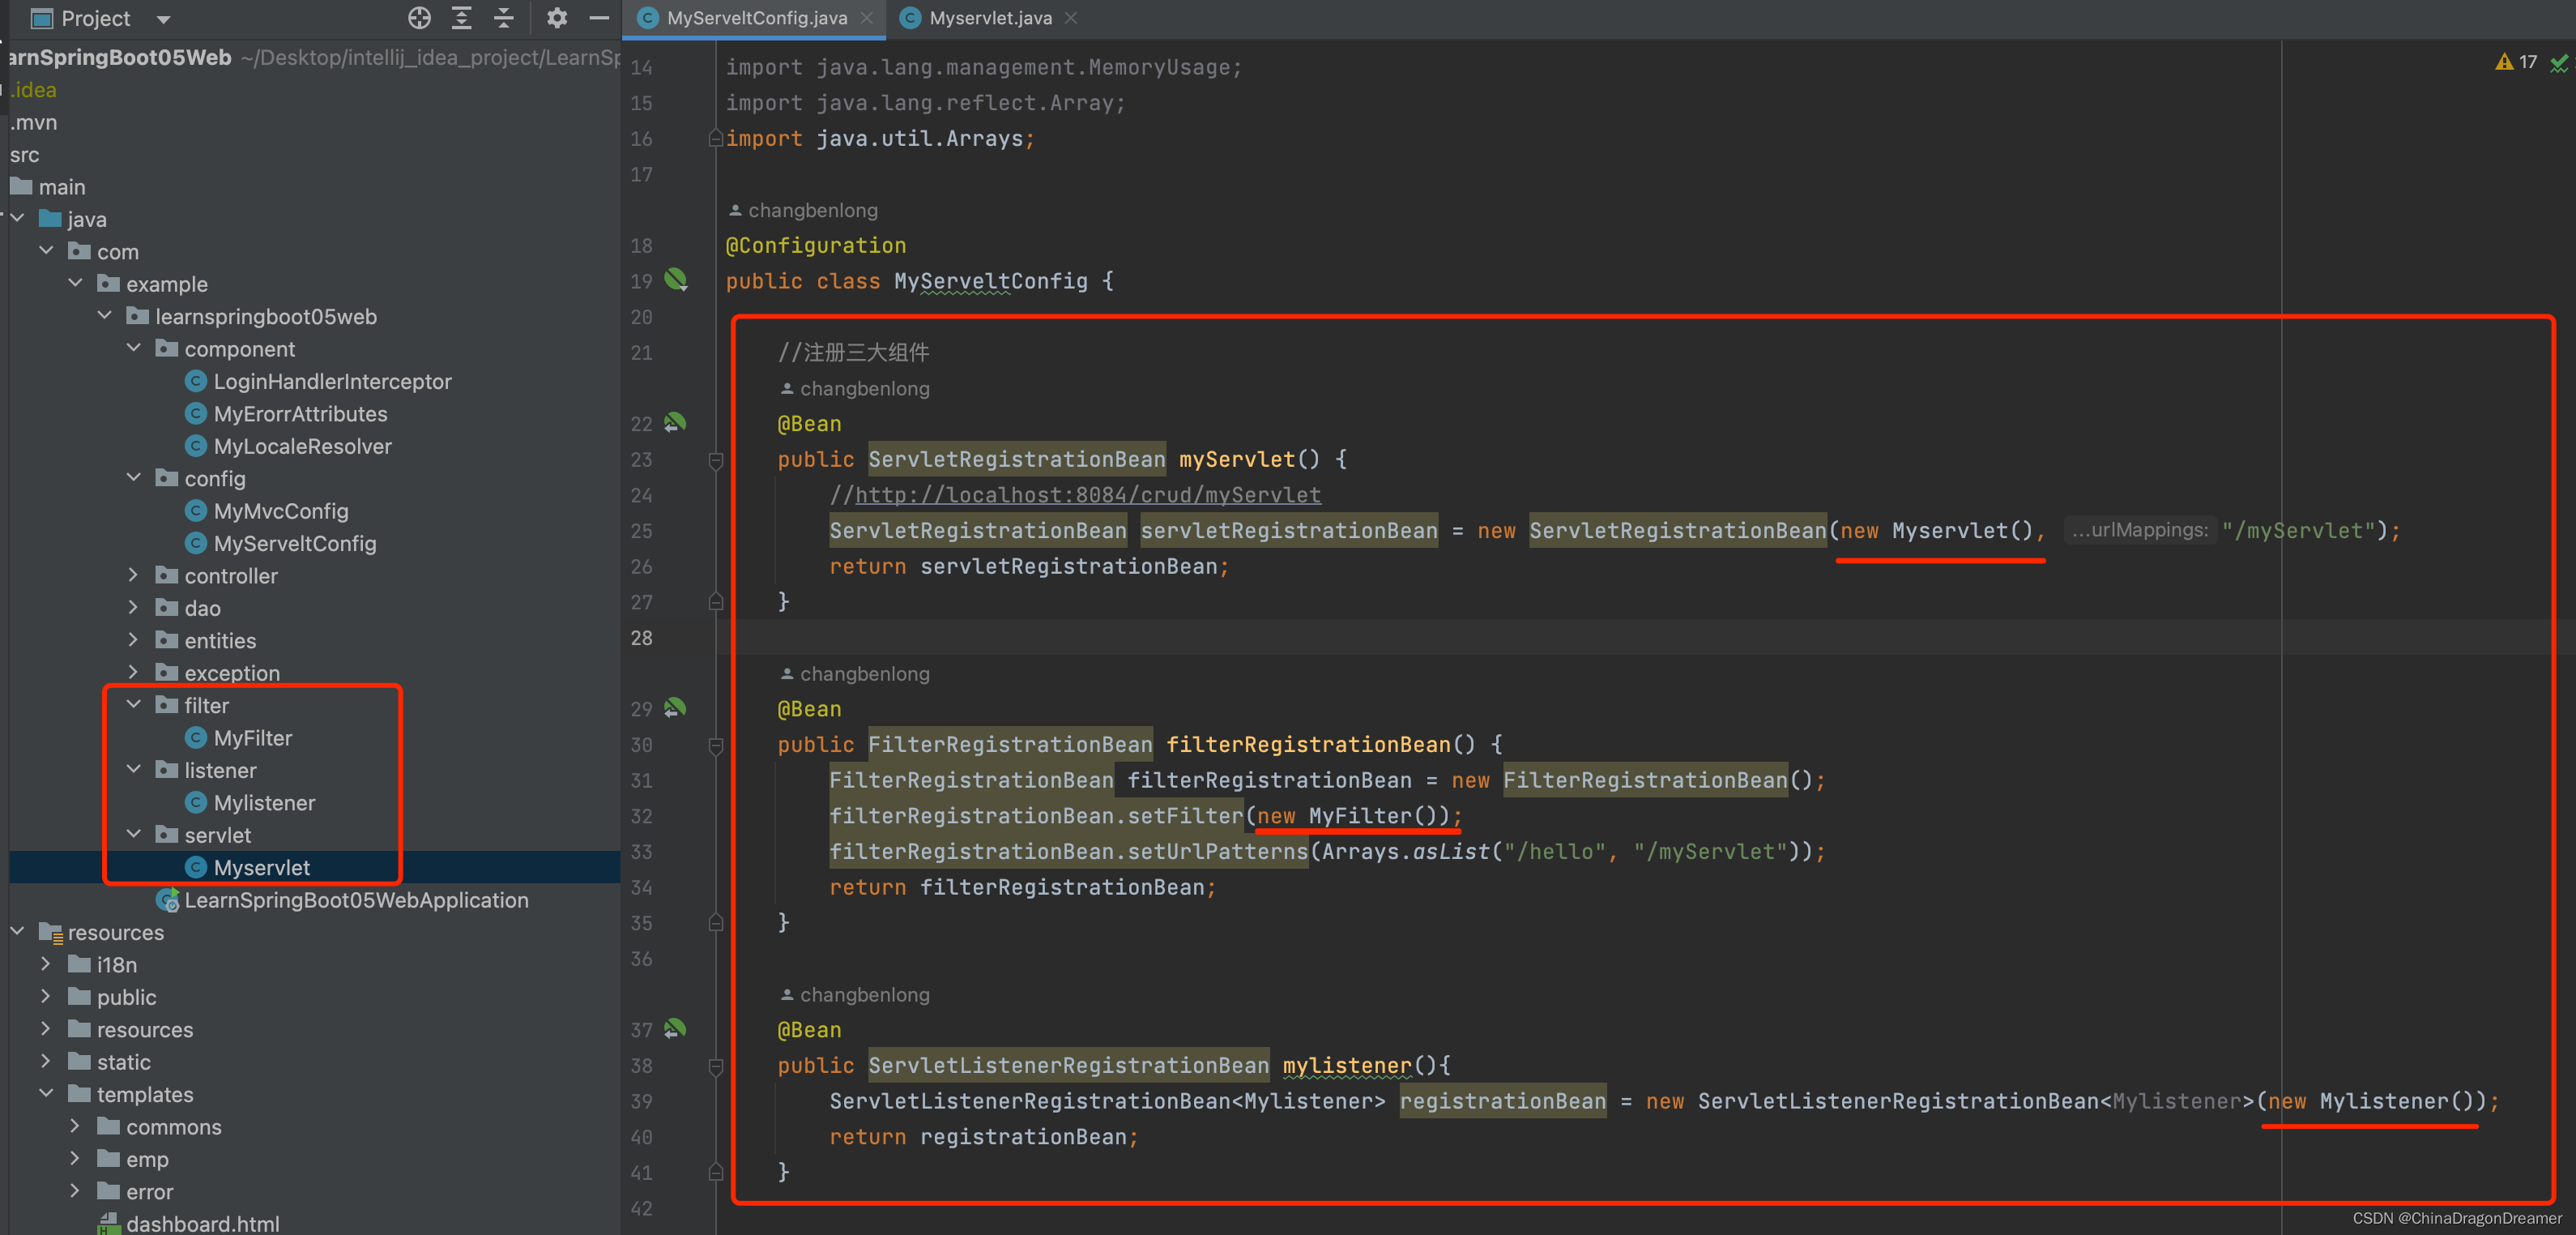Collapse the java folder in tree
The height and width of the screenshot is (1235, 2576).
pos(17,218)
